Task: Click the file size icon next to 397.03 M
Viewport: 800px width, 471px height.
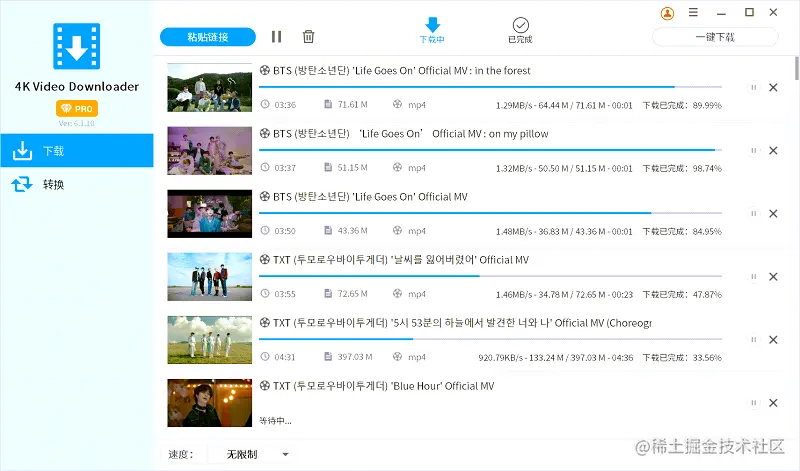Action: pos(328,356)
